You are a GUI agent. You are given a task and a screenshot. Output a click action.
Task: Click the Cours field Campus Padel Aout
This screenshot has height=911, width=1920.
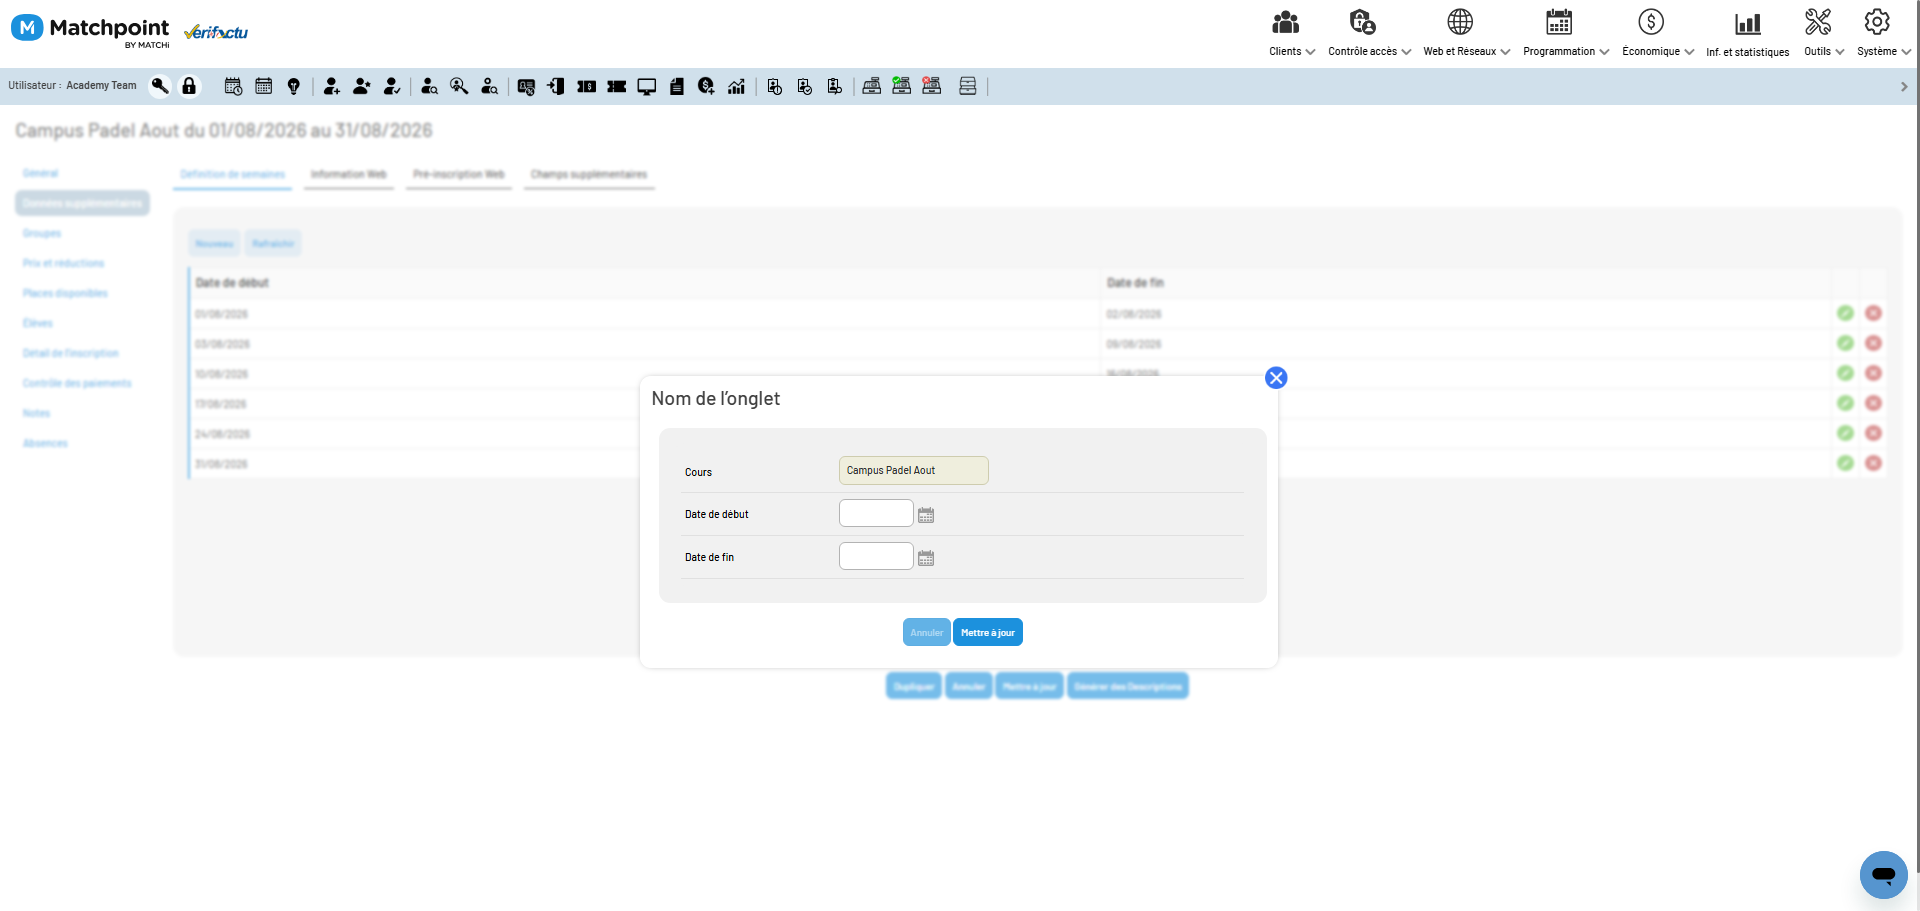coord(914,471)
